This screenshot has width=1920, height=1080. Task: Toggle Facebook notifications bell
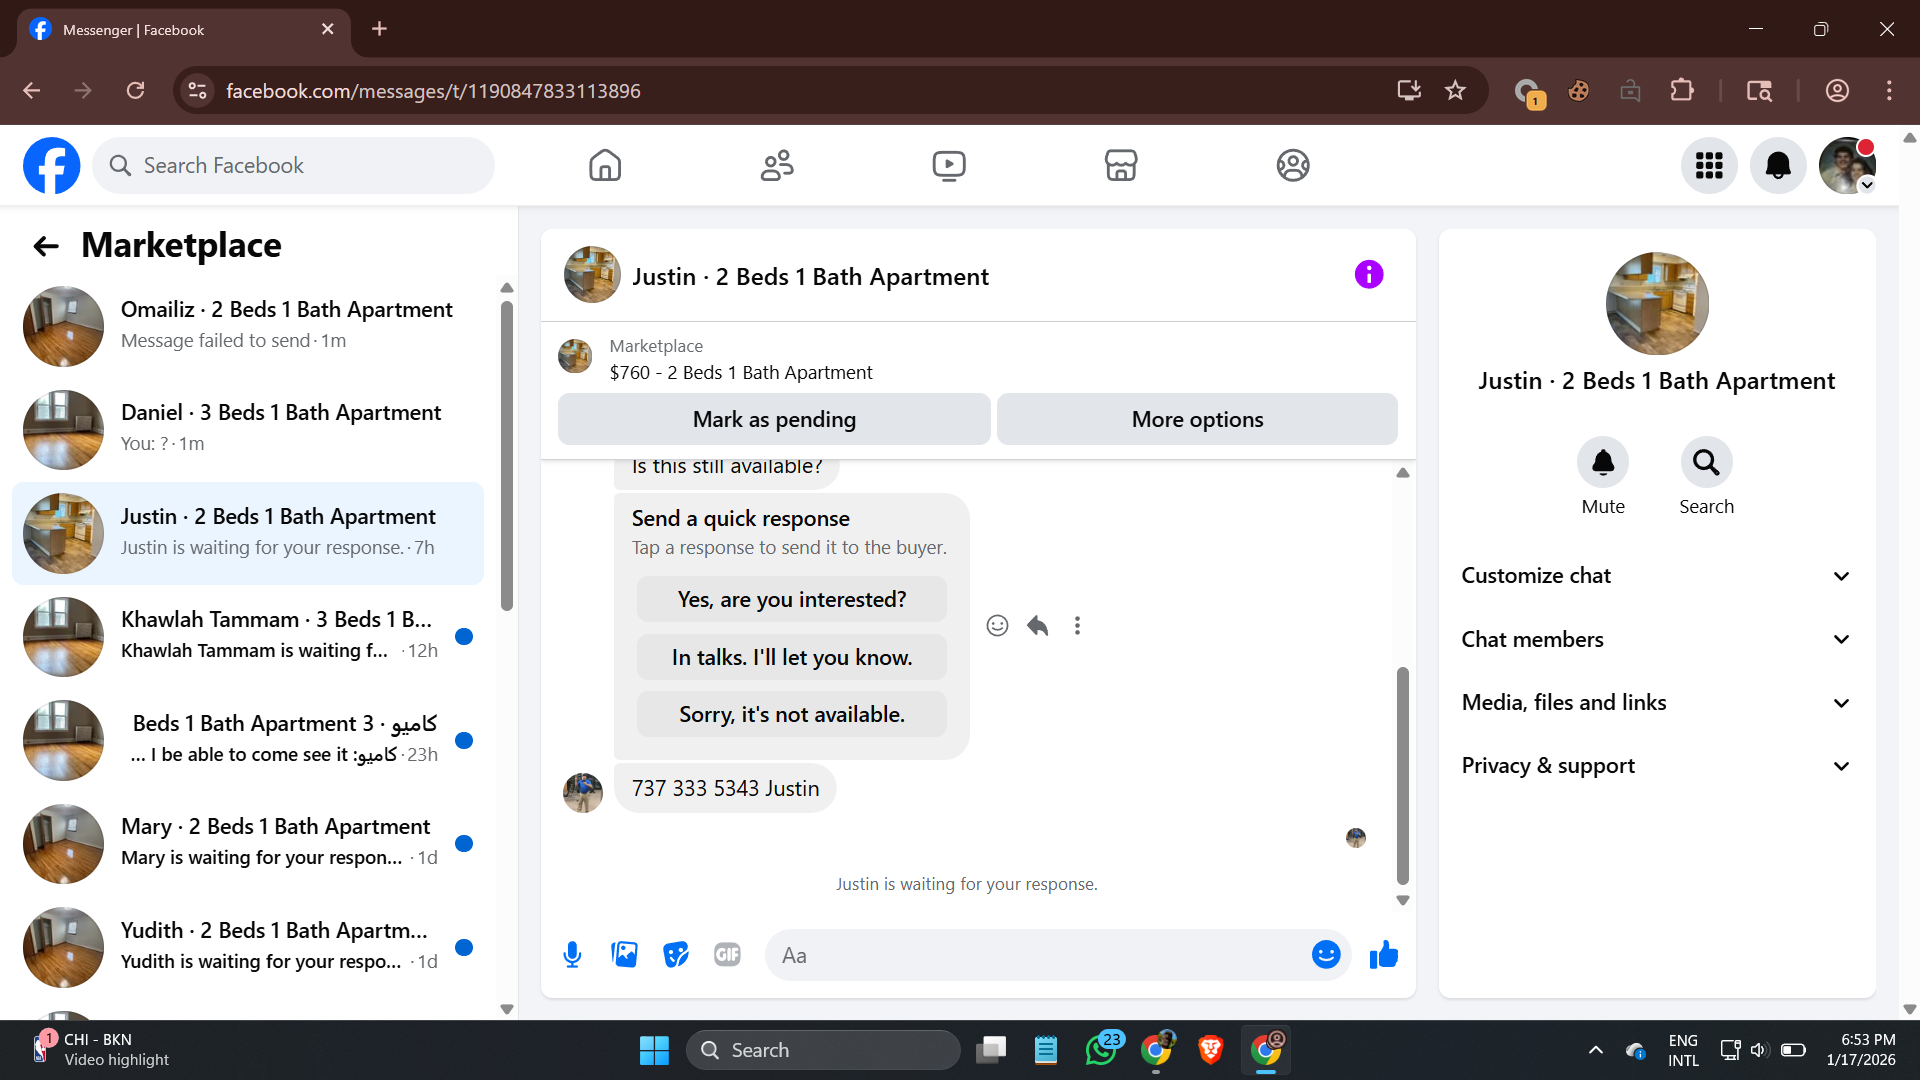click(x=1777, y=165)
